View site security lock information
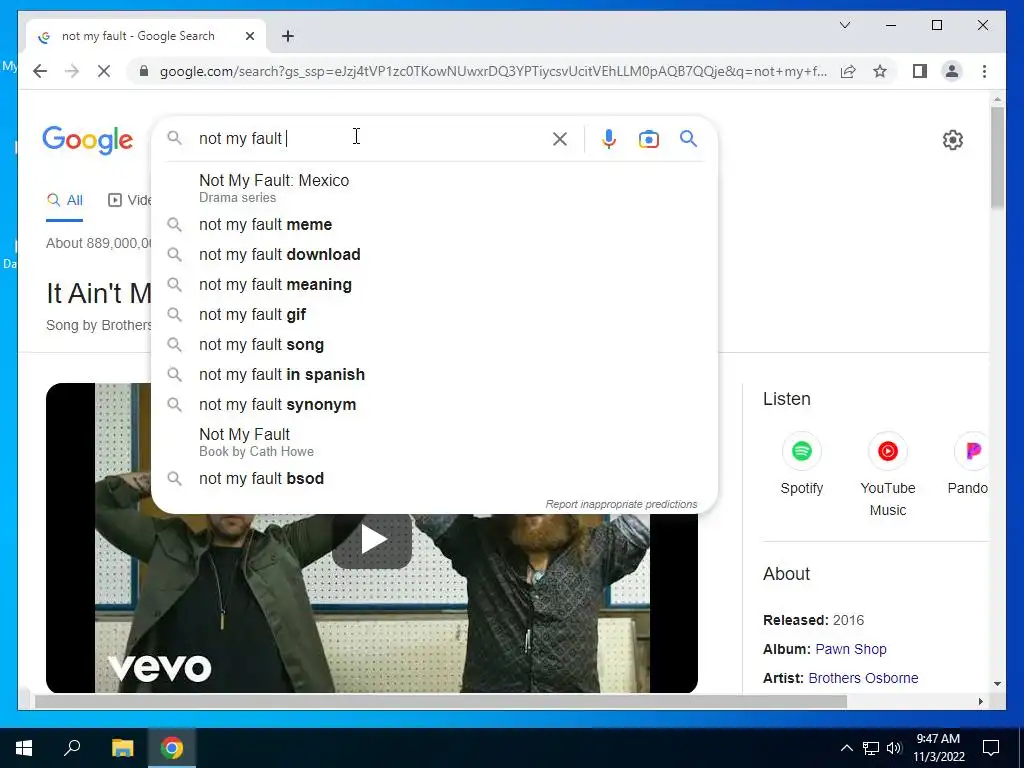The image size is (1024, 768). [144, 71]
